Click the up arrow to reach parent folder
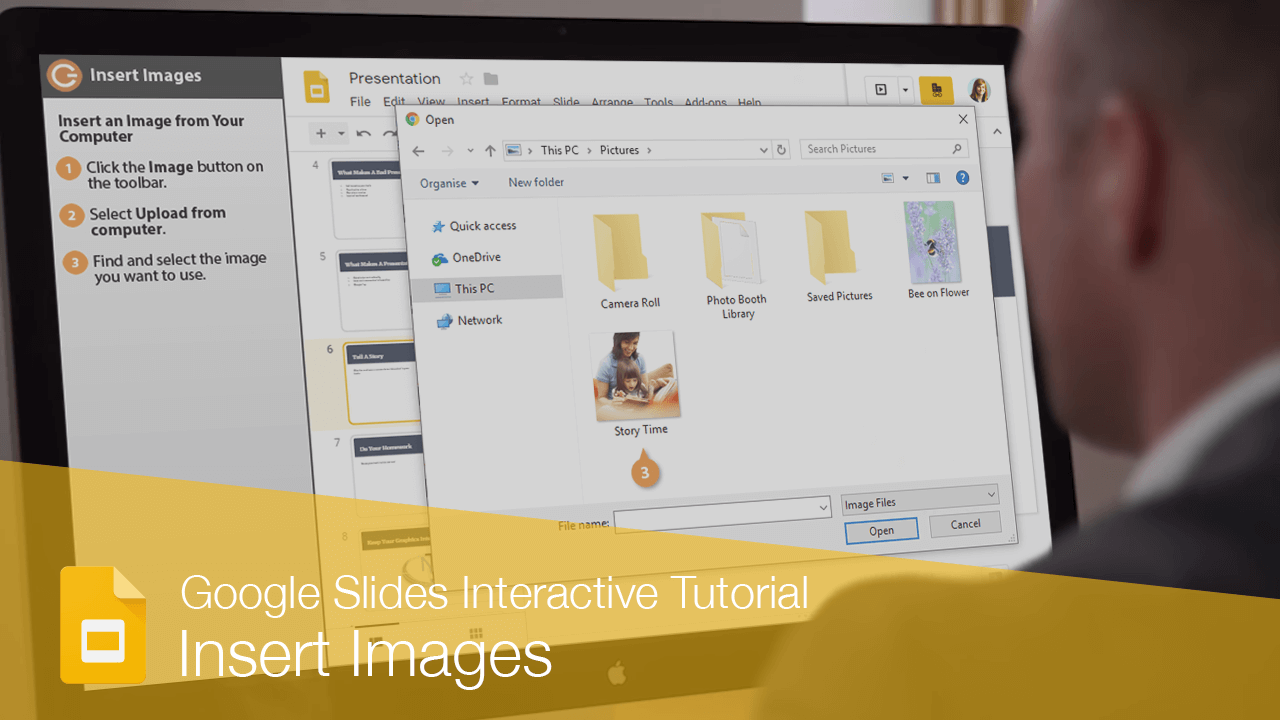1280x720 pixels. (489, 150)
